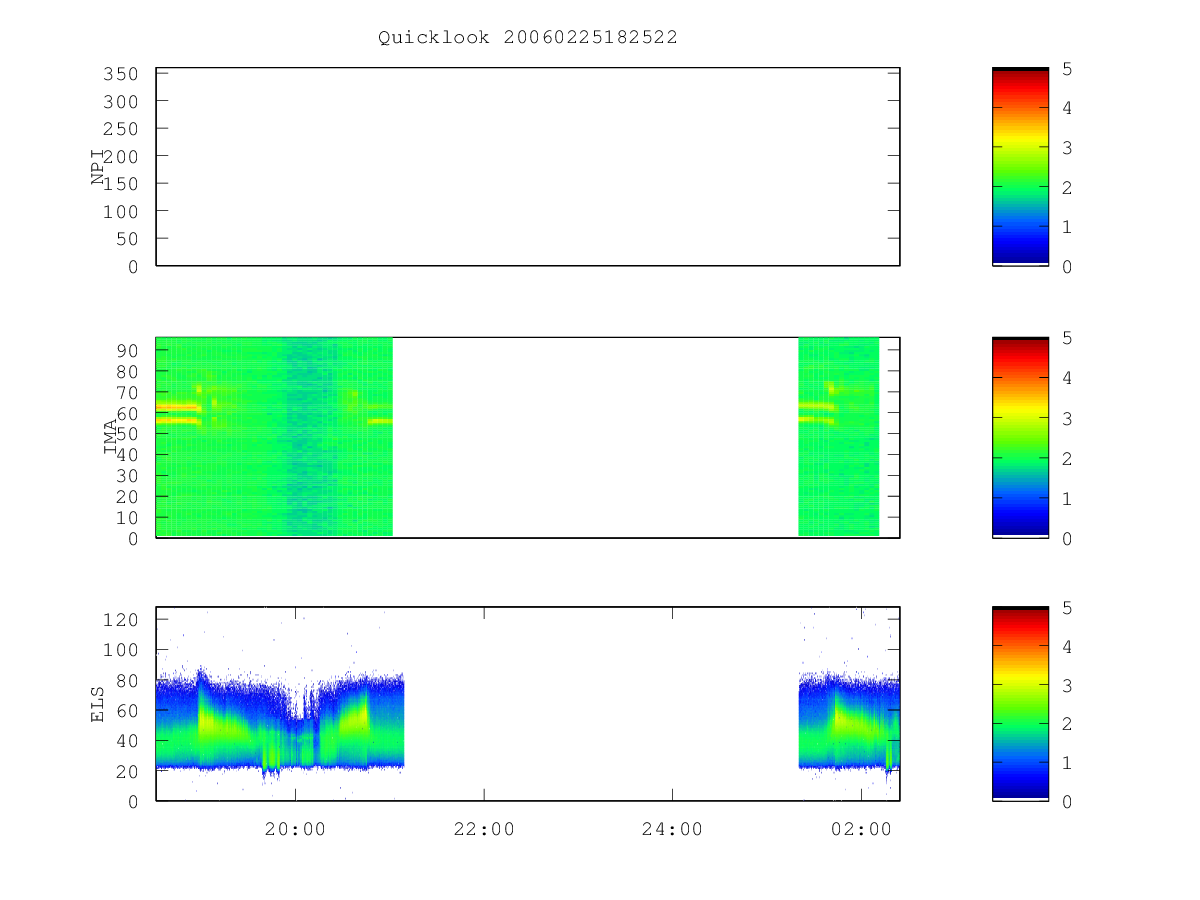Click the 22:00 time axis label
Viewport: 1200px width, 900px height.
(484, 829)
